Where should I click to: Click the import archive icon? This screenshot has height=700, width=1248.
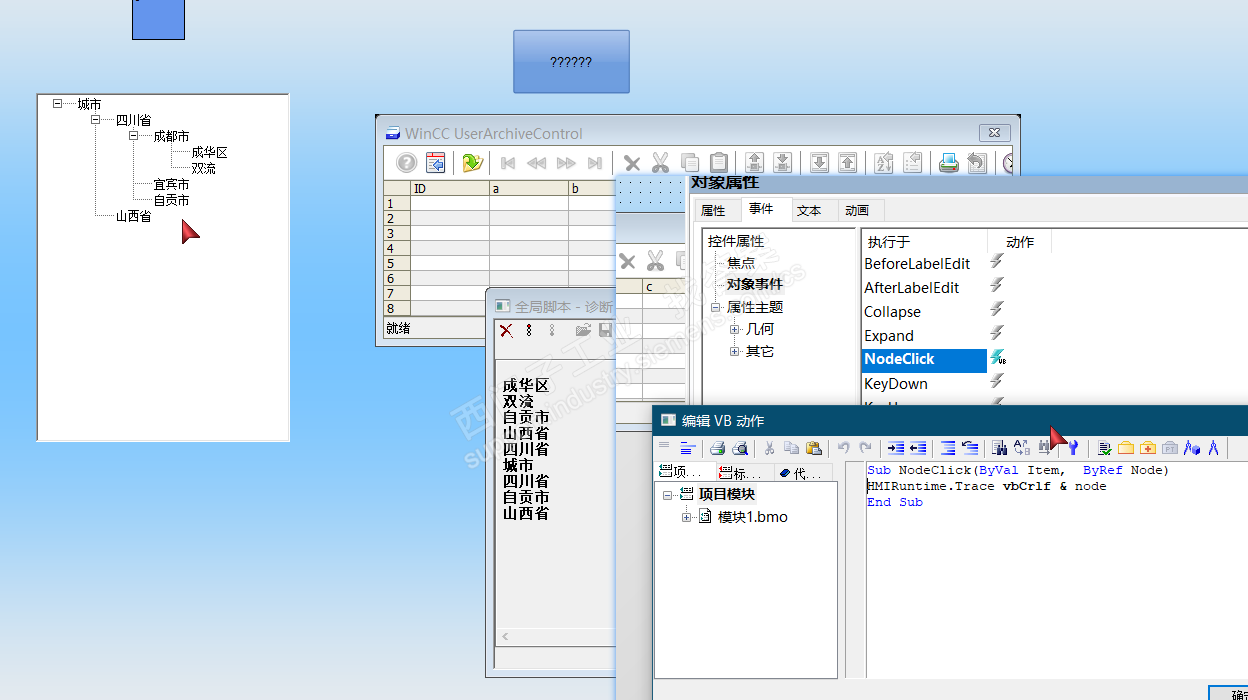pos(819,163)
